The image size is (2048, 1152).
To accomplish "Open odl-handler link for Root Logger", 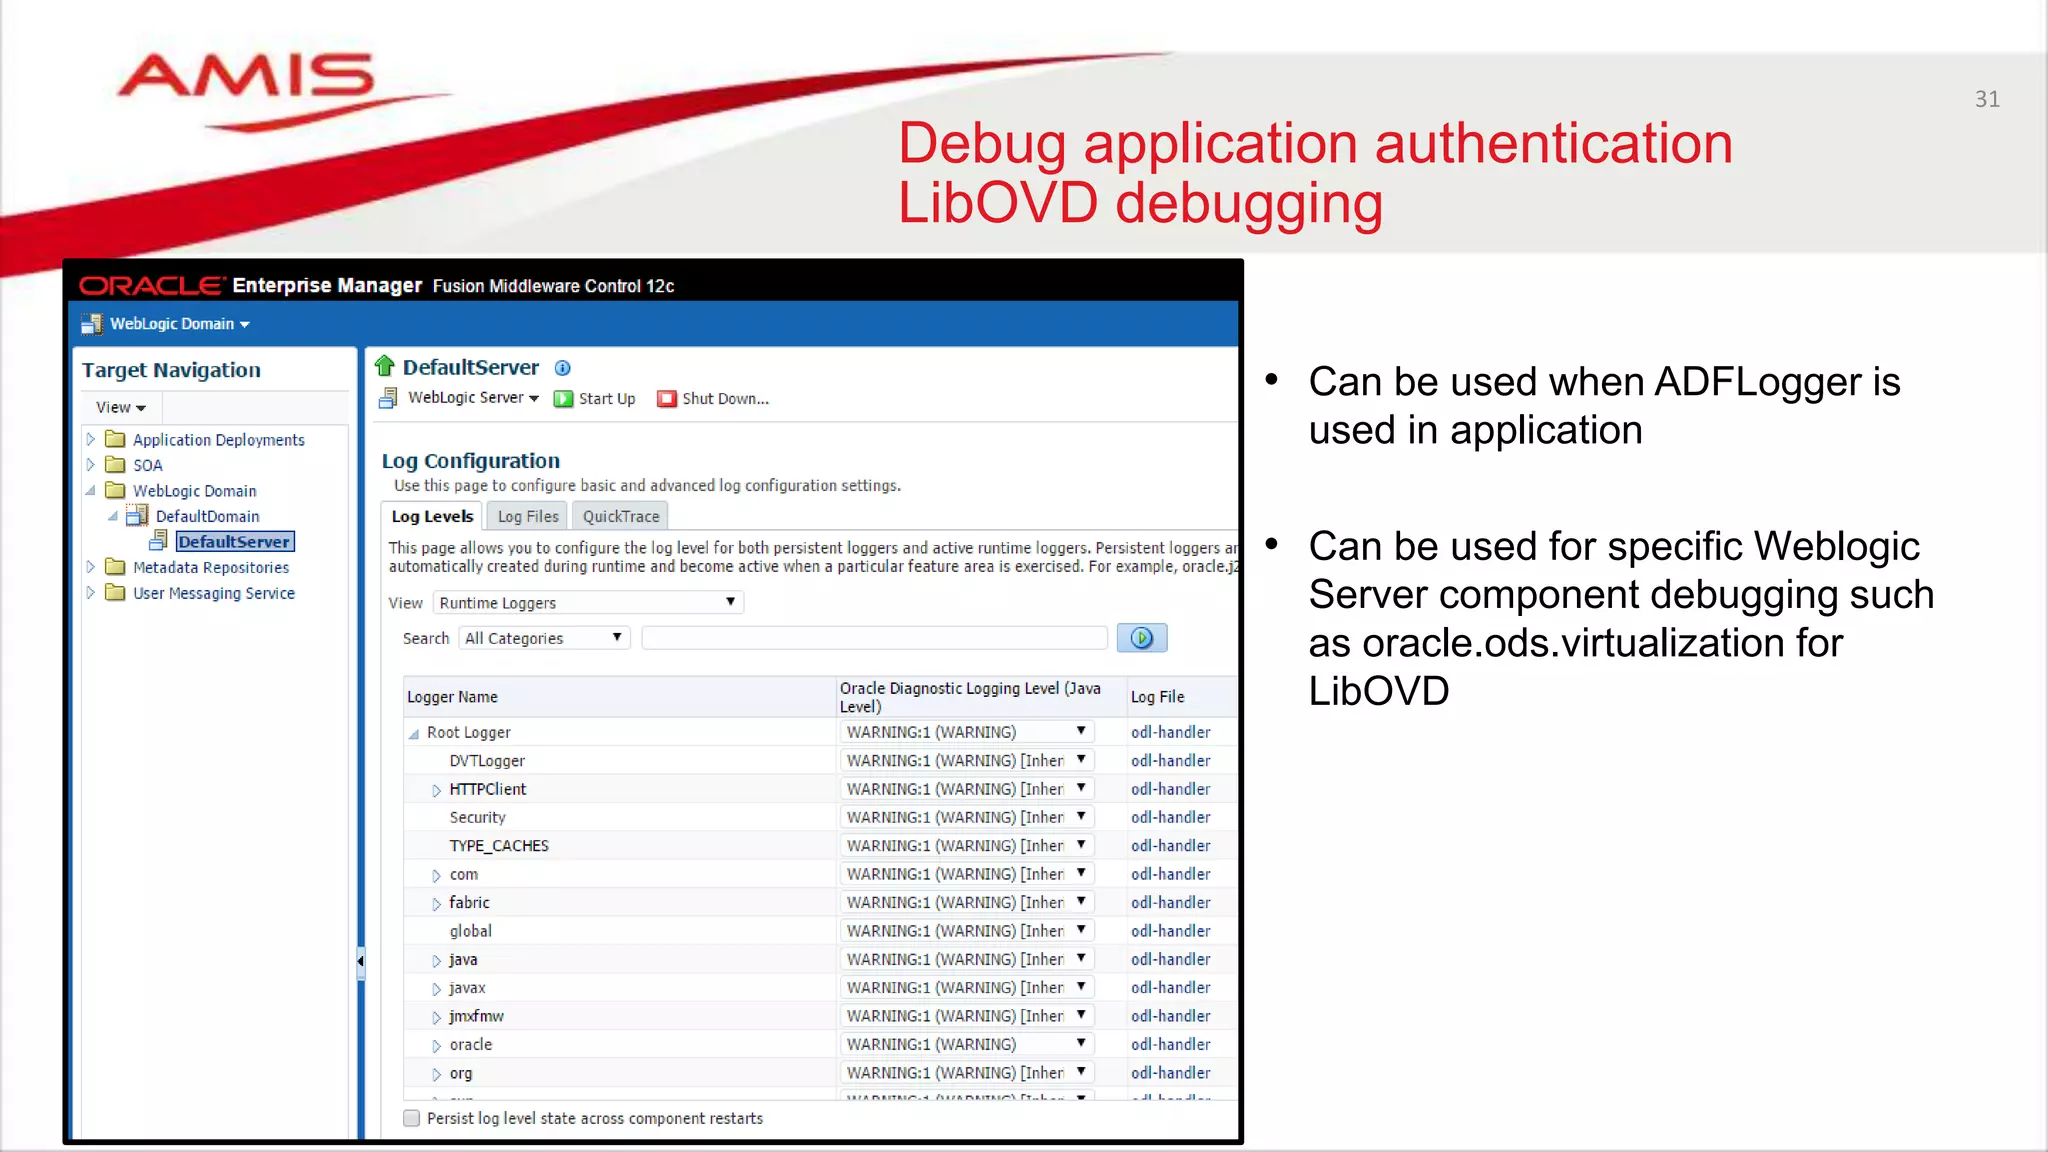I will coord(1170,732).
